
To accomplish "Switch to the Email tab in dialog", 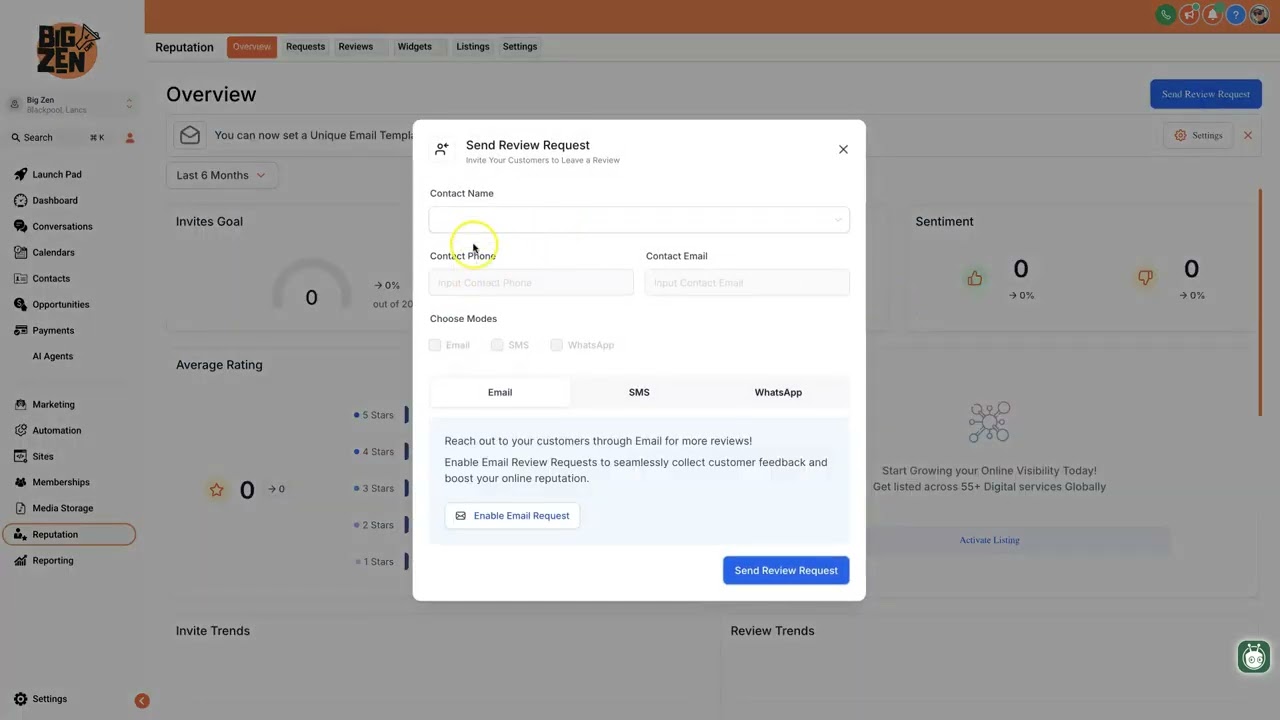I will (x=500, y=392).
